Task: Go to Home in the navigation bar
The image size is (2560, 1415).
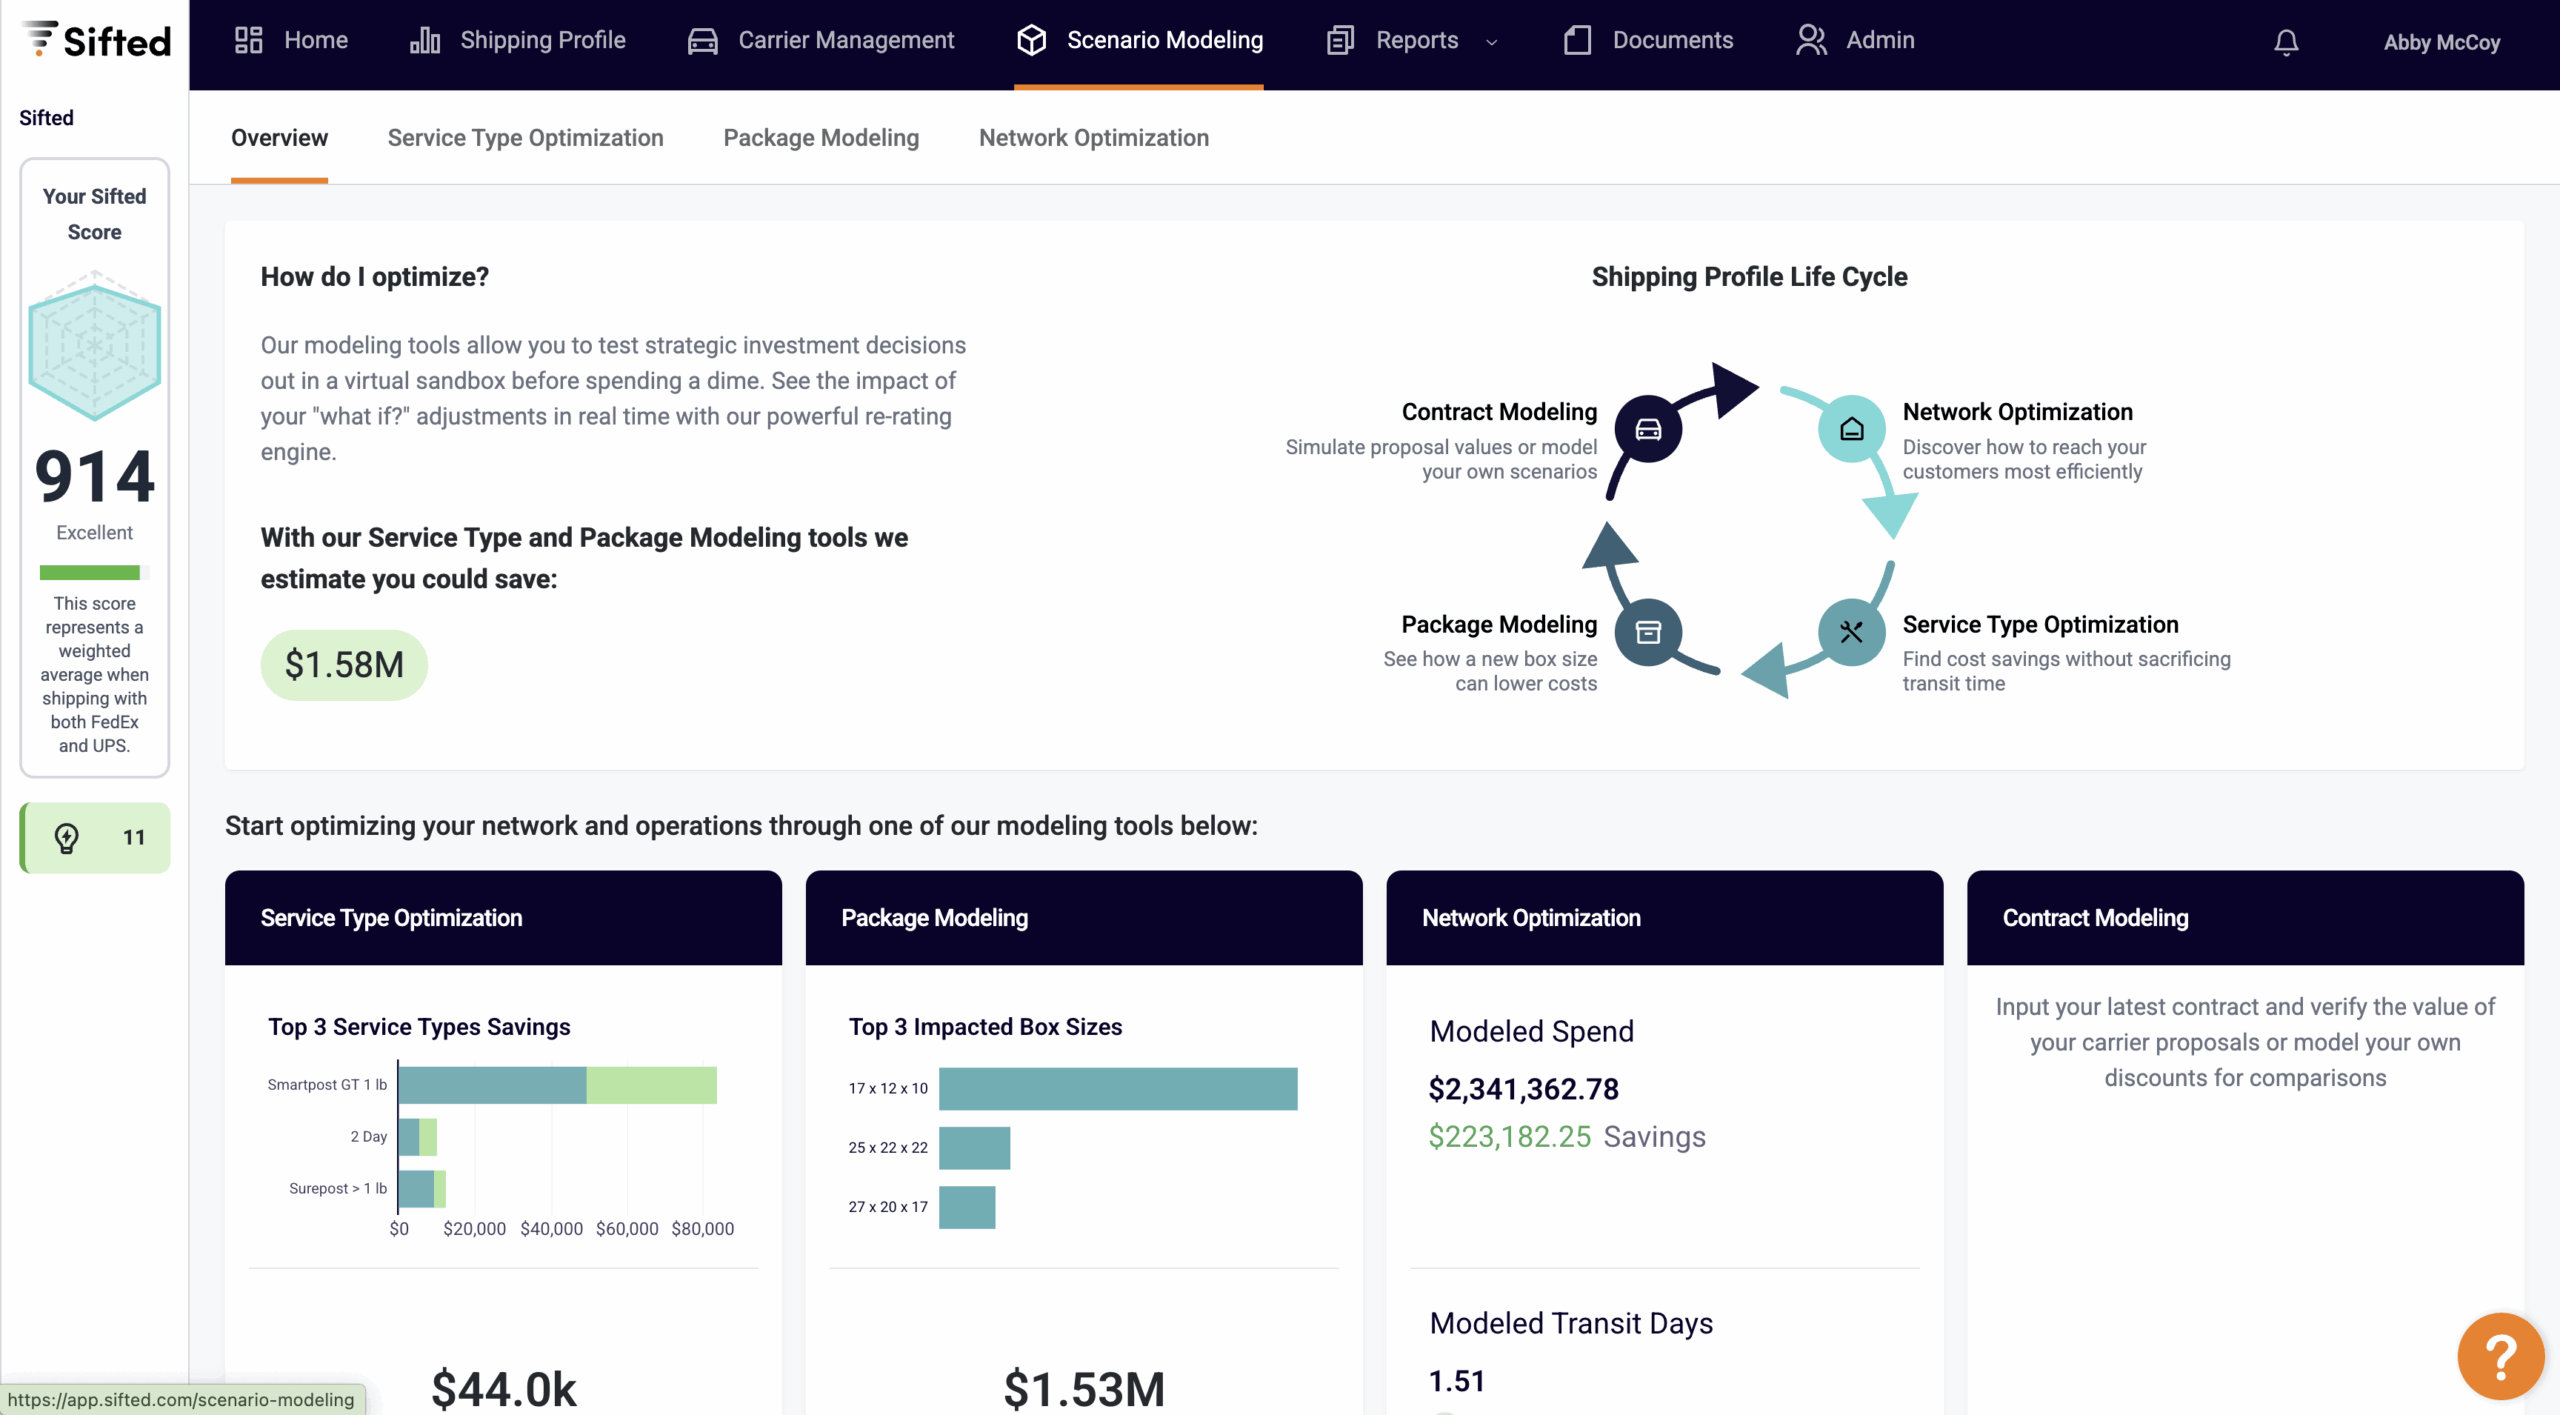Action: (x=291, y=40)
